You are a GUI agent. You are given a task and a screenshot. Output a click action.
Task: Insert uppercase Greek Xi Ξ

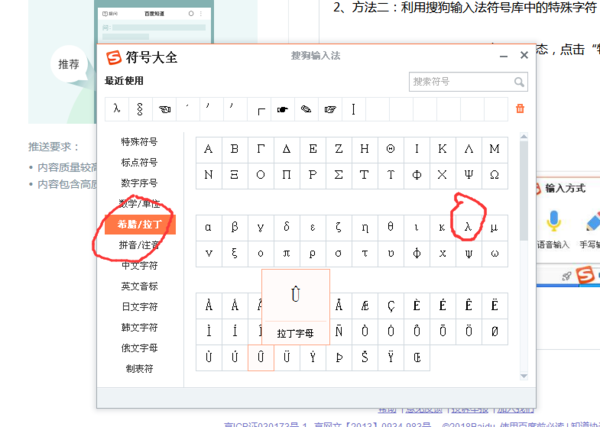click(x=235, y=176)
